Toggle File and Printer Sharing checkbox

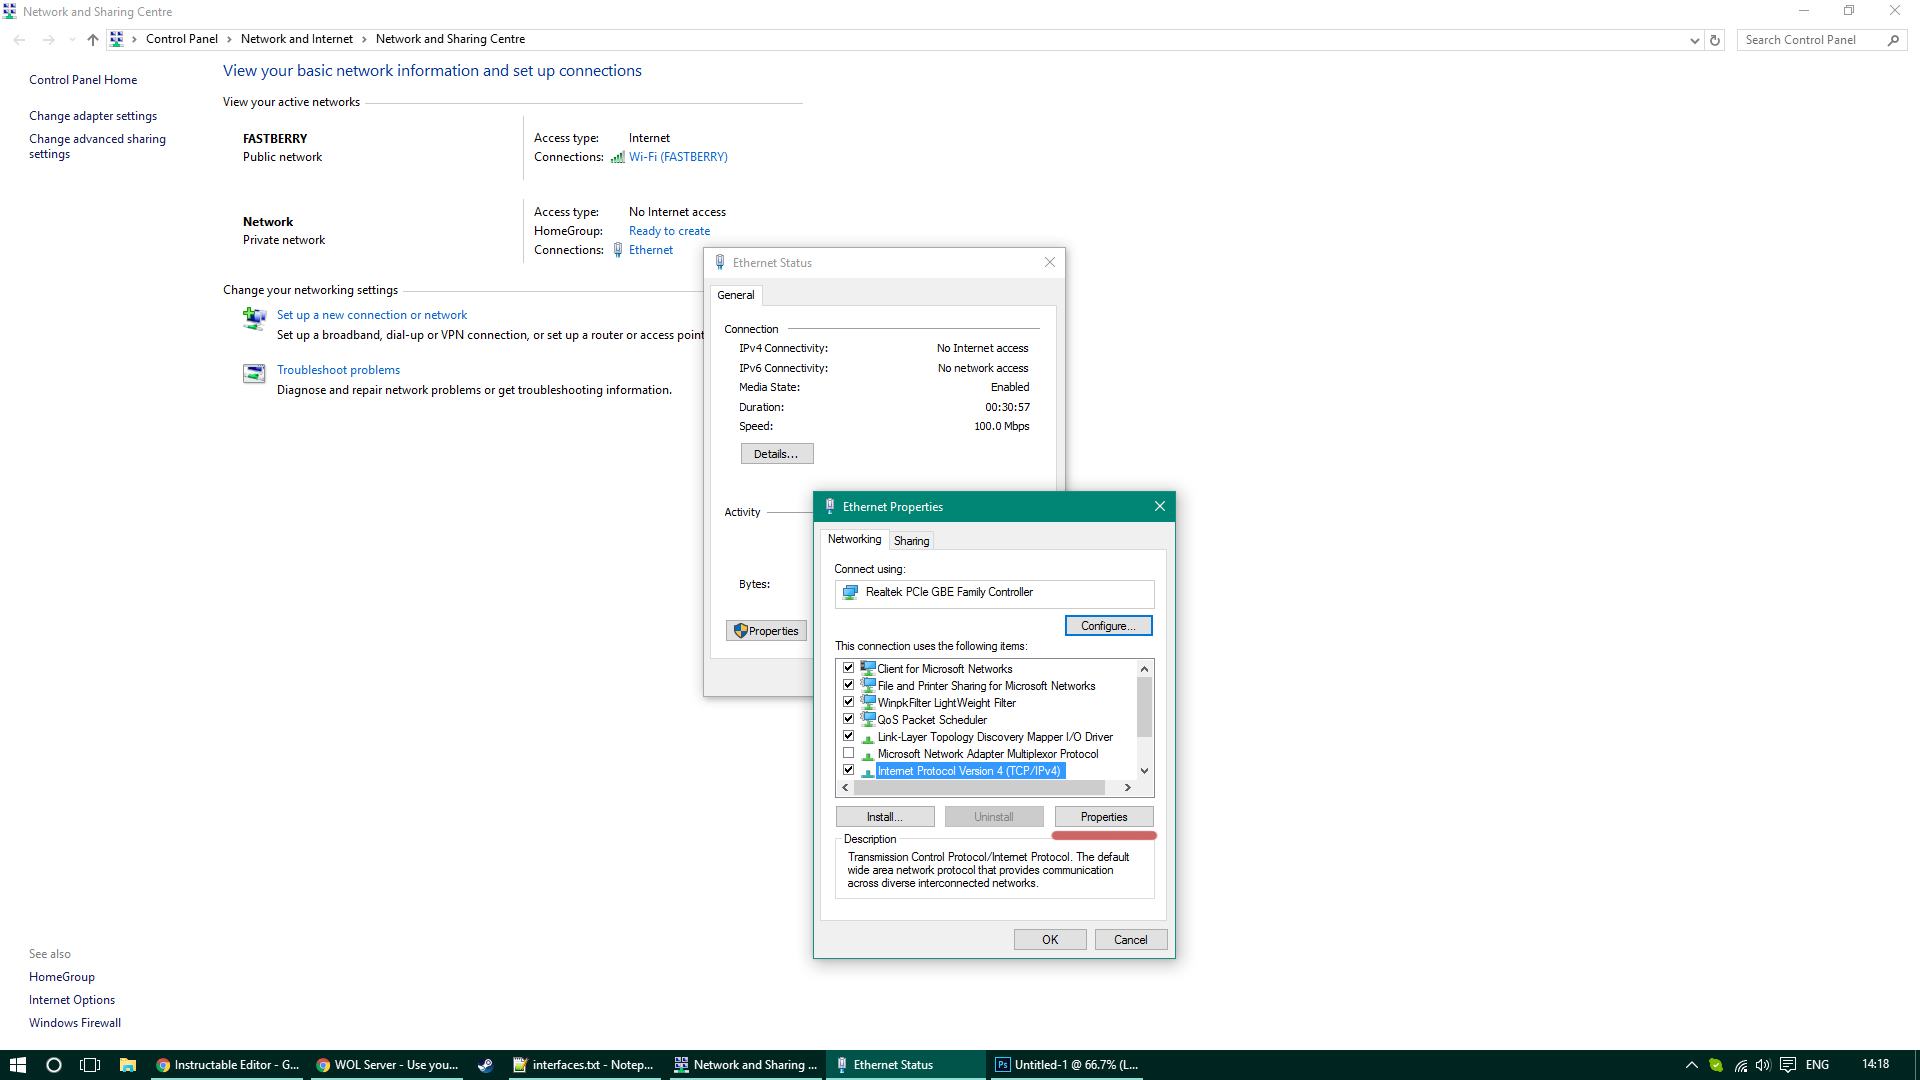point(848,685)
